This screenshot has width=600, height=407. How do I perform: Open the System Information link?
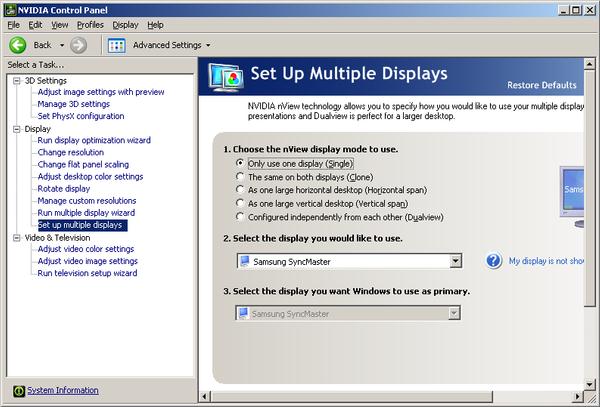[63, 390]
